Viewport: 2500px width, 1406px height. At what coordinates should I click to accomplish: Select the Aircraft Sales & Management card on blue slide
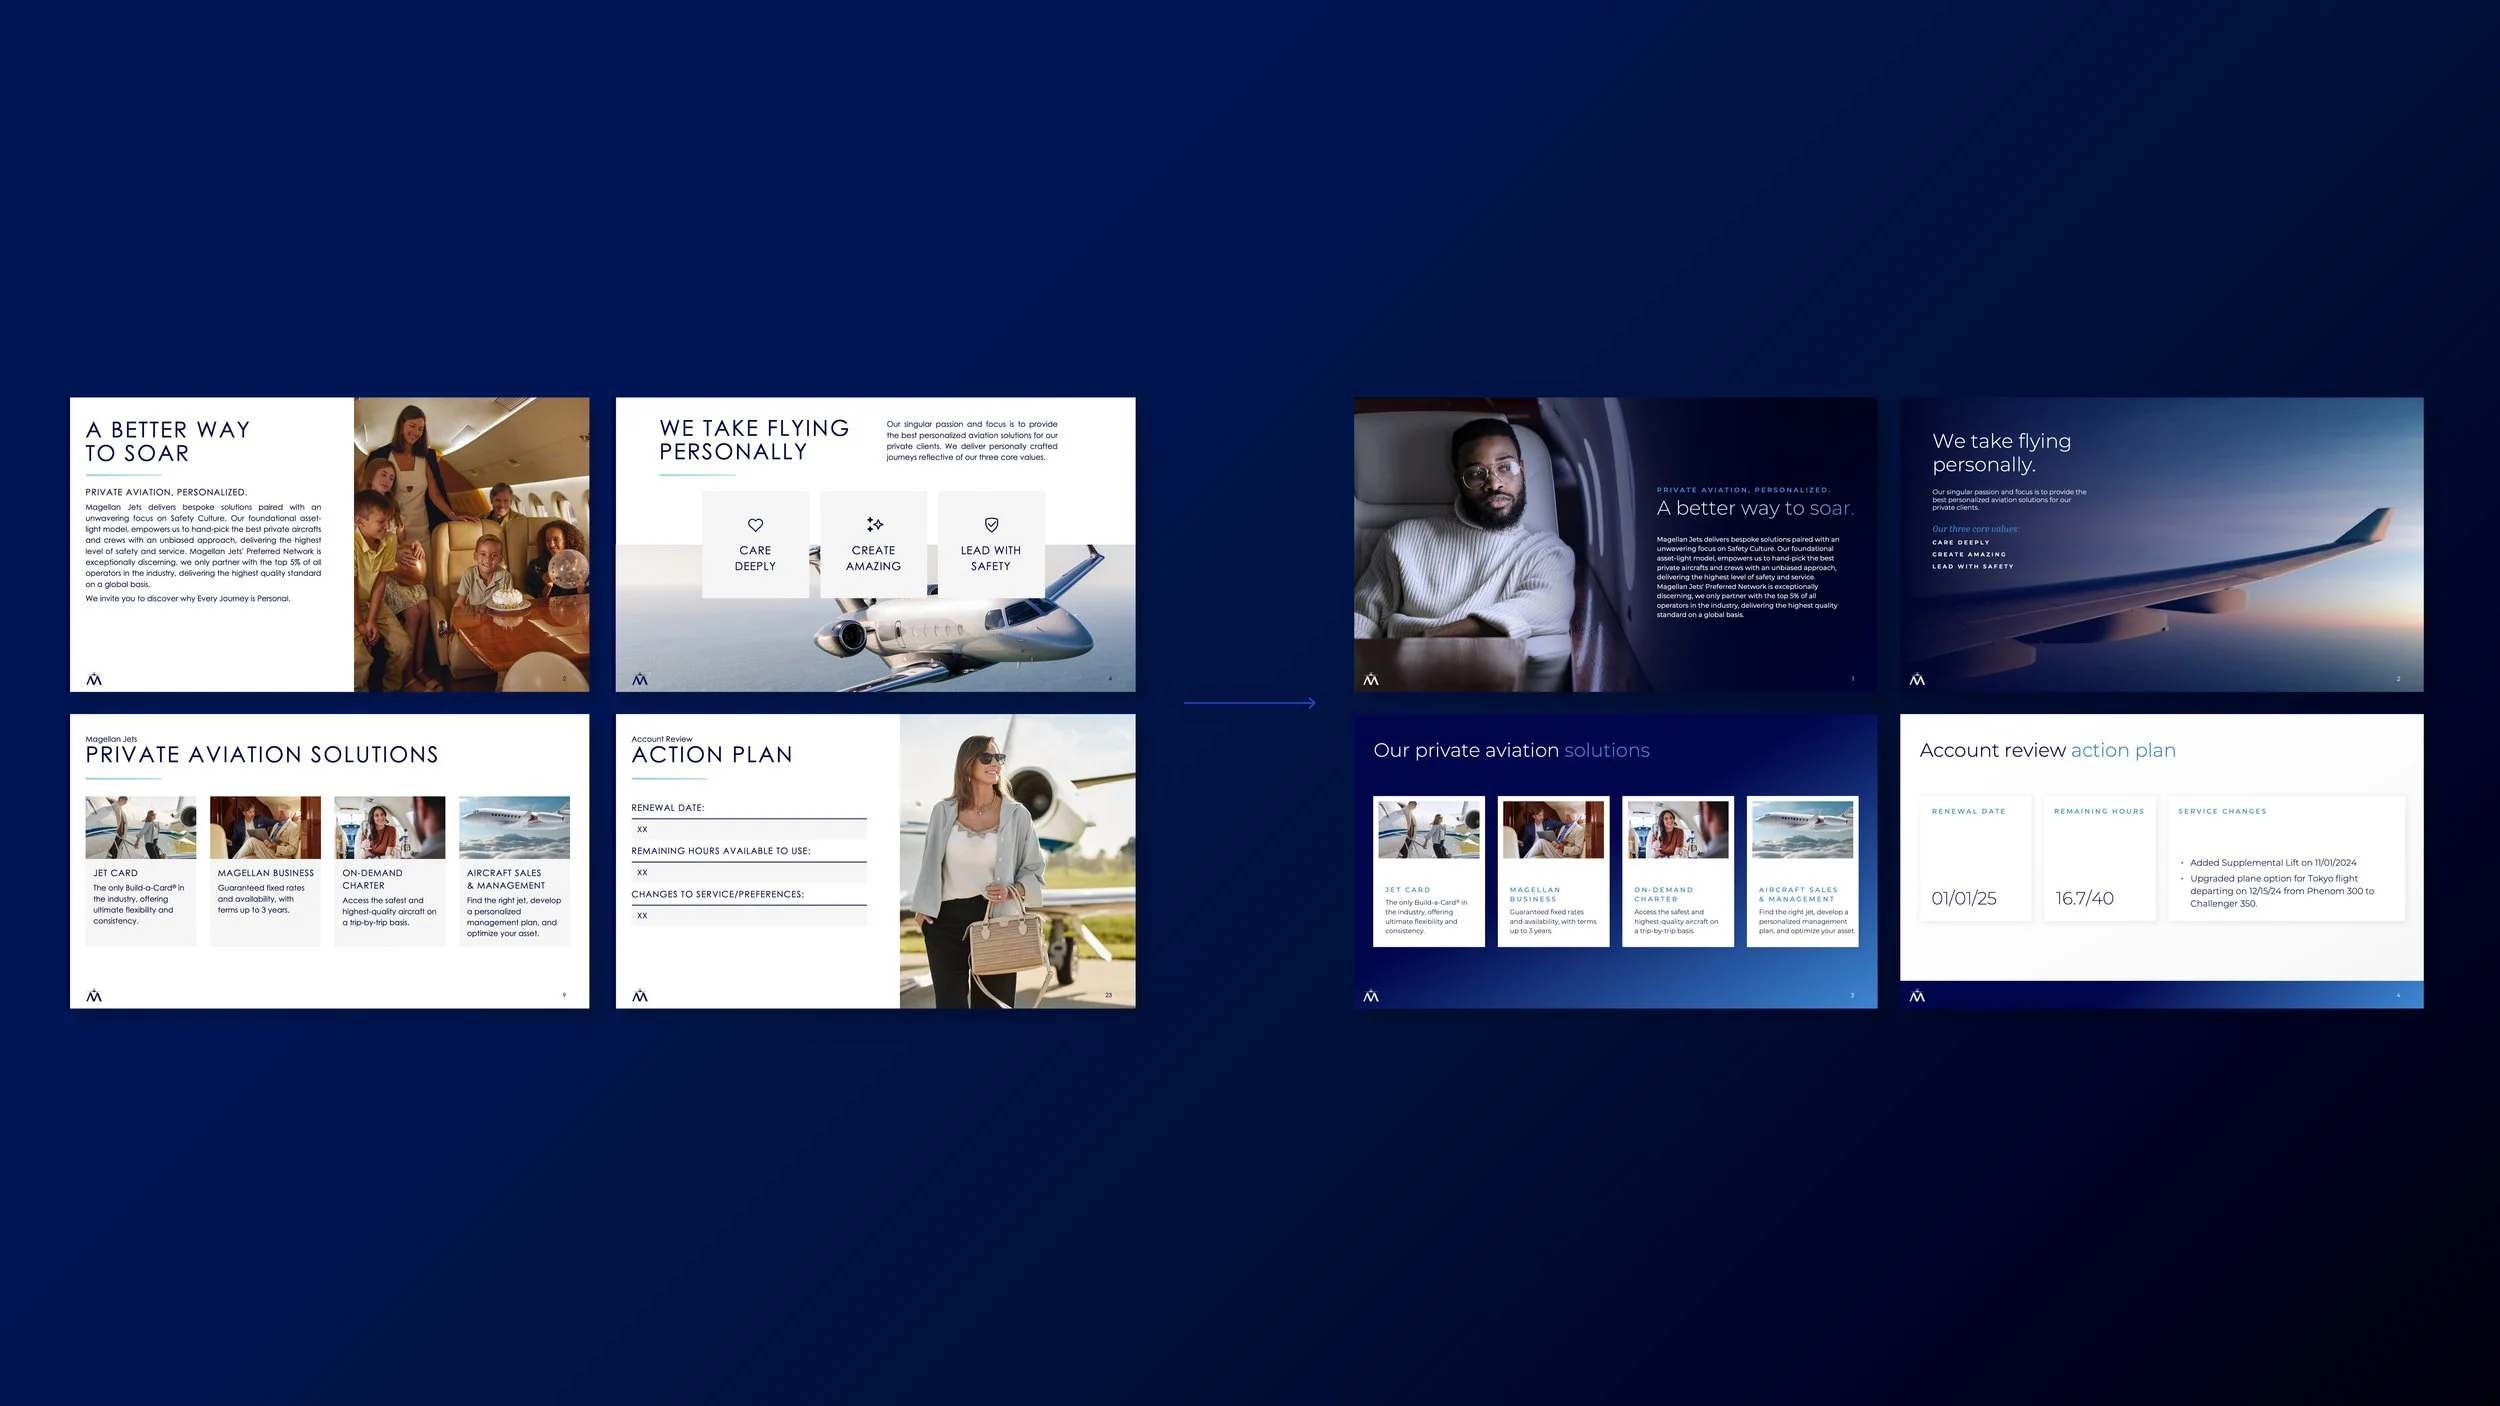click(1802, 871)
